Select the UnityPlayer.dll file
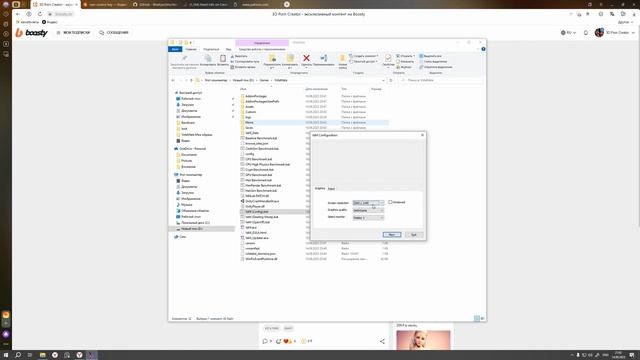 click(x=255, y=207)
